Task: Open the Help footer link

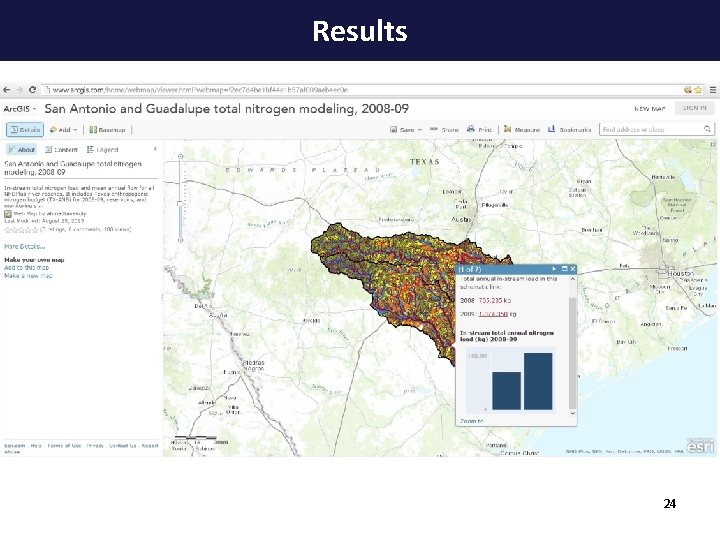Action: point(36,446)
